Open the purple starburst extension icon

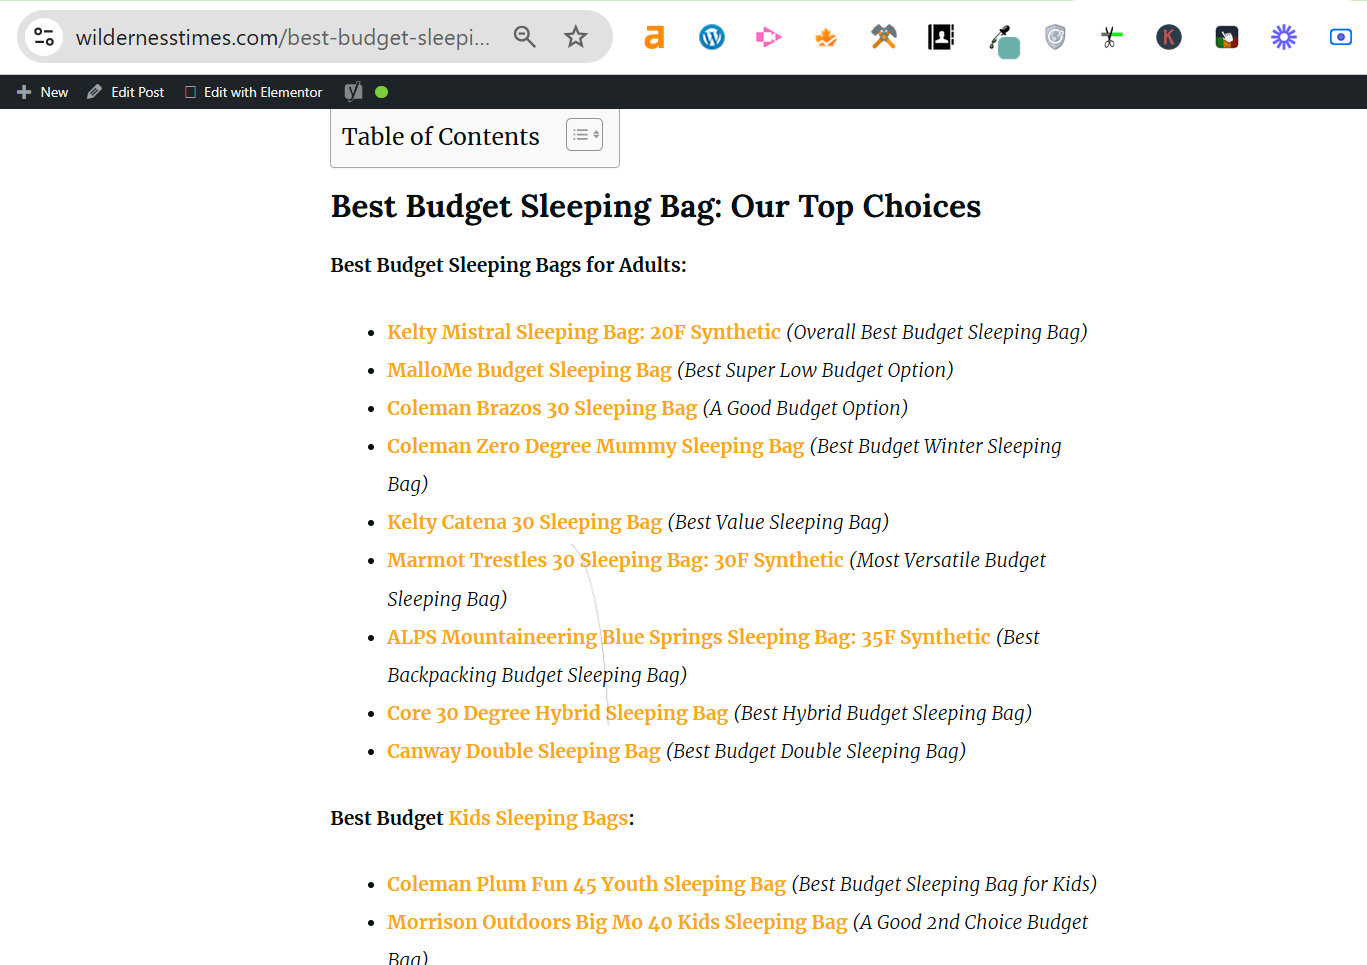pyautogui.click(x=1284, y=37)
